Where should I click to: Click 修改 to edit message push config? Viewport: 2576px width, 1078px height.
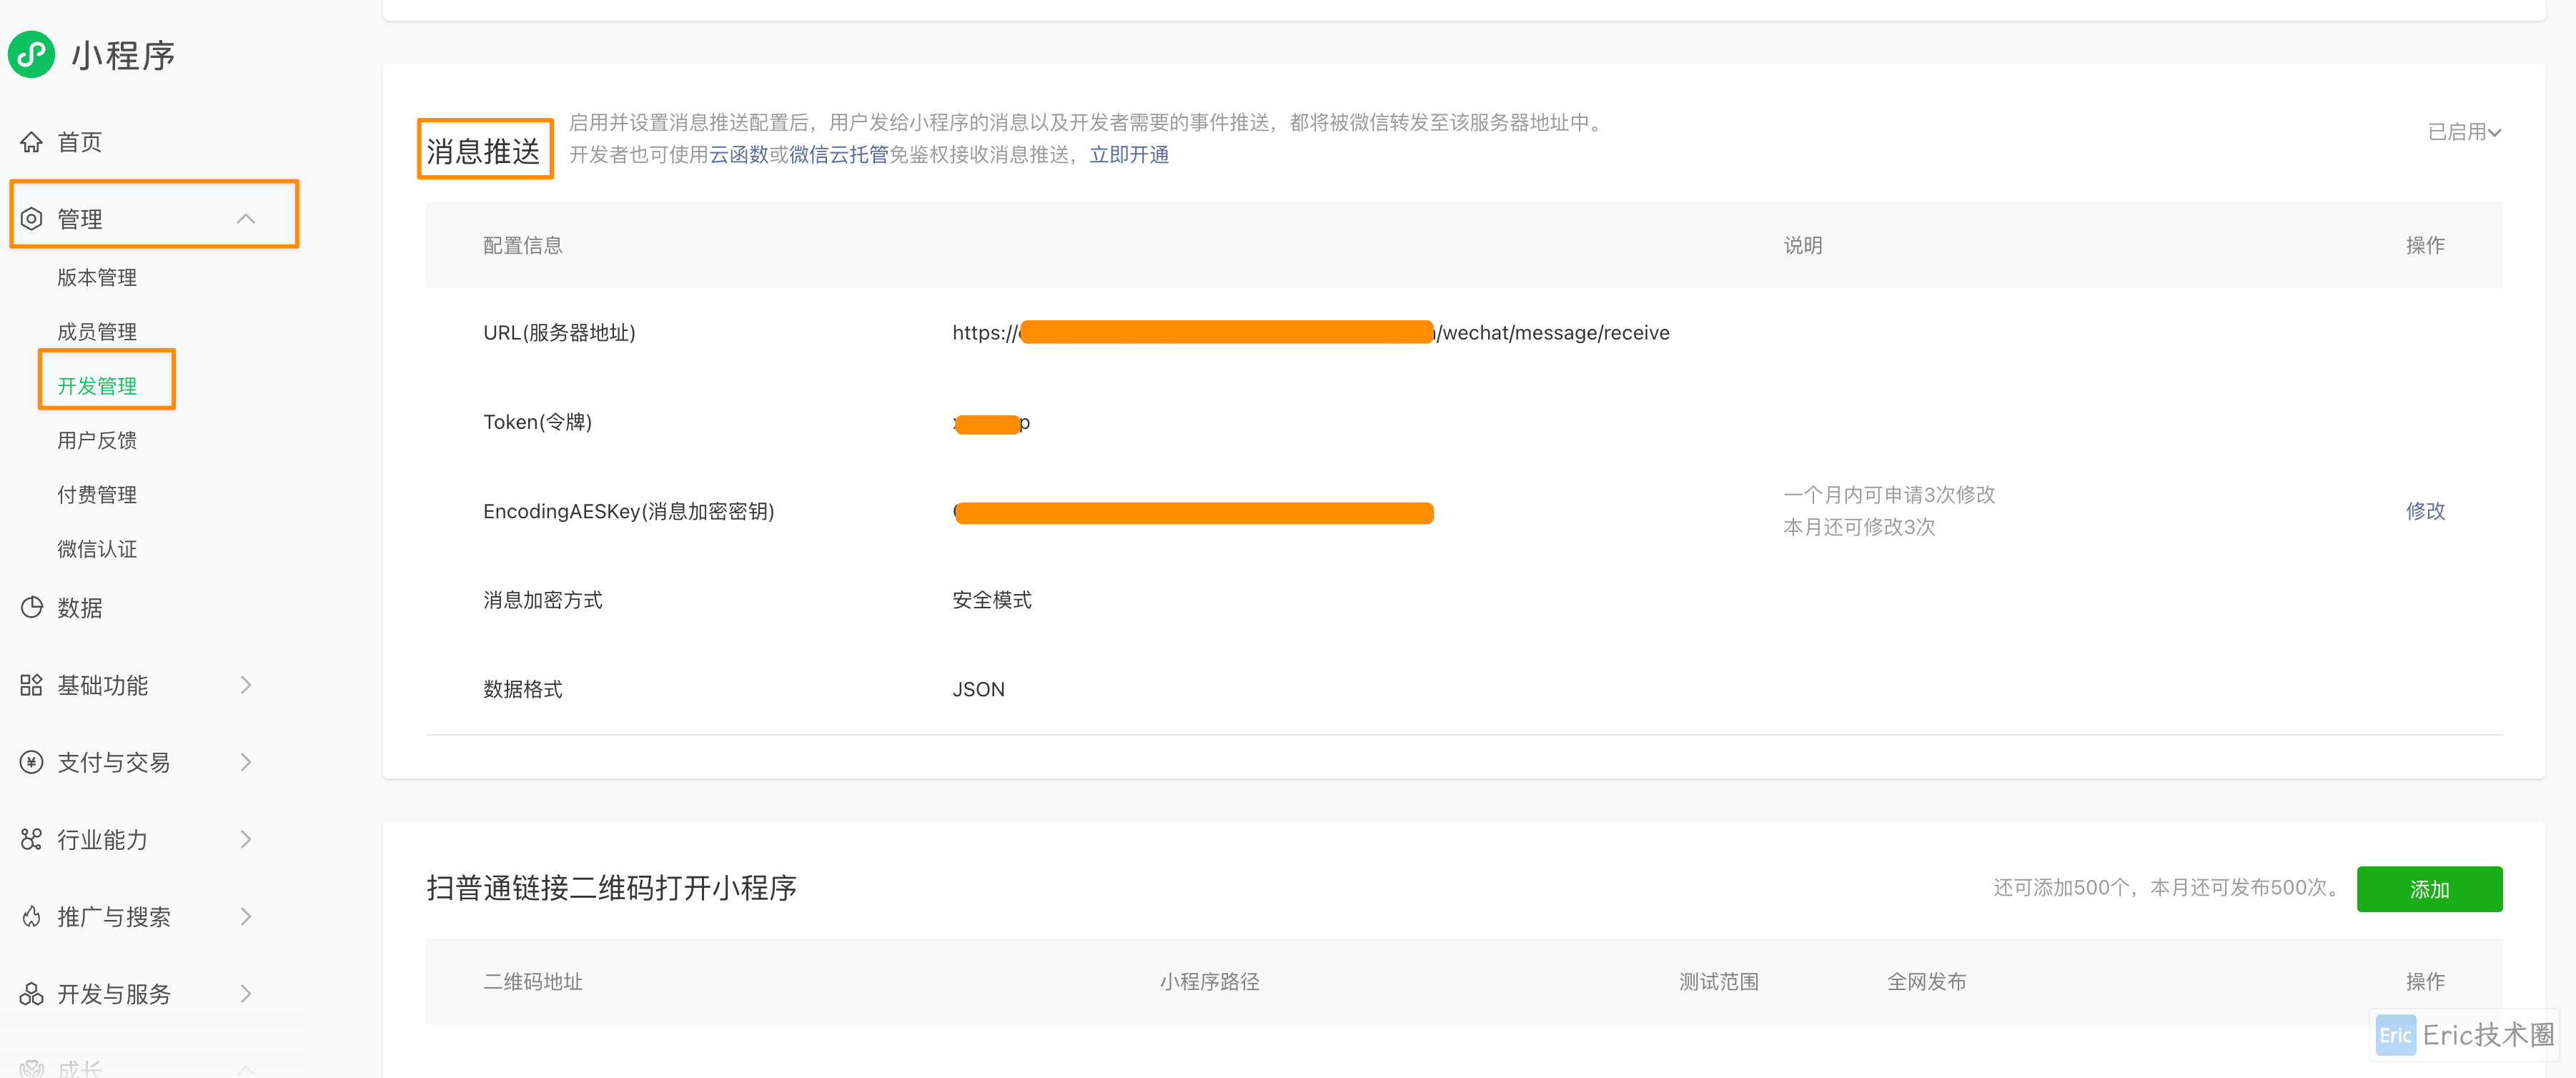[x=2425, y=511]
